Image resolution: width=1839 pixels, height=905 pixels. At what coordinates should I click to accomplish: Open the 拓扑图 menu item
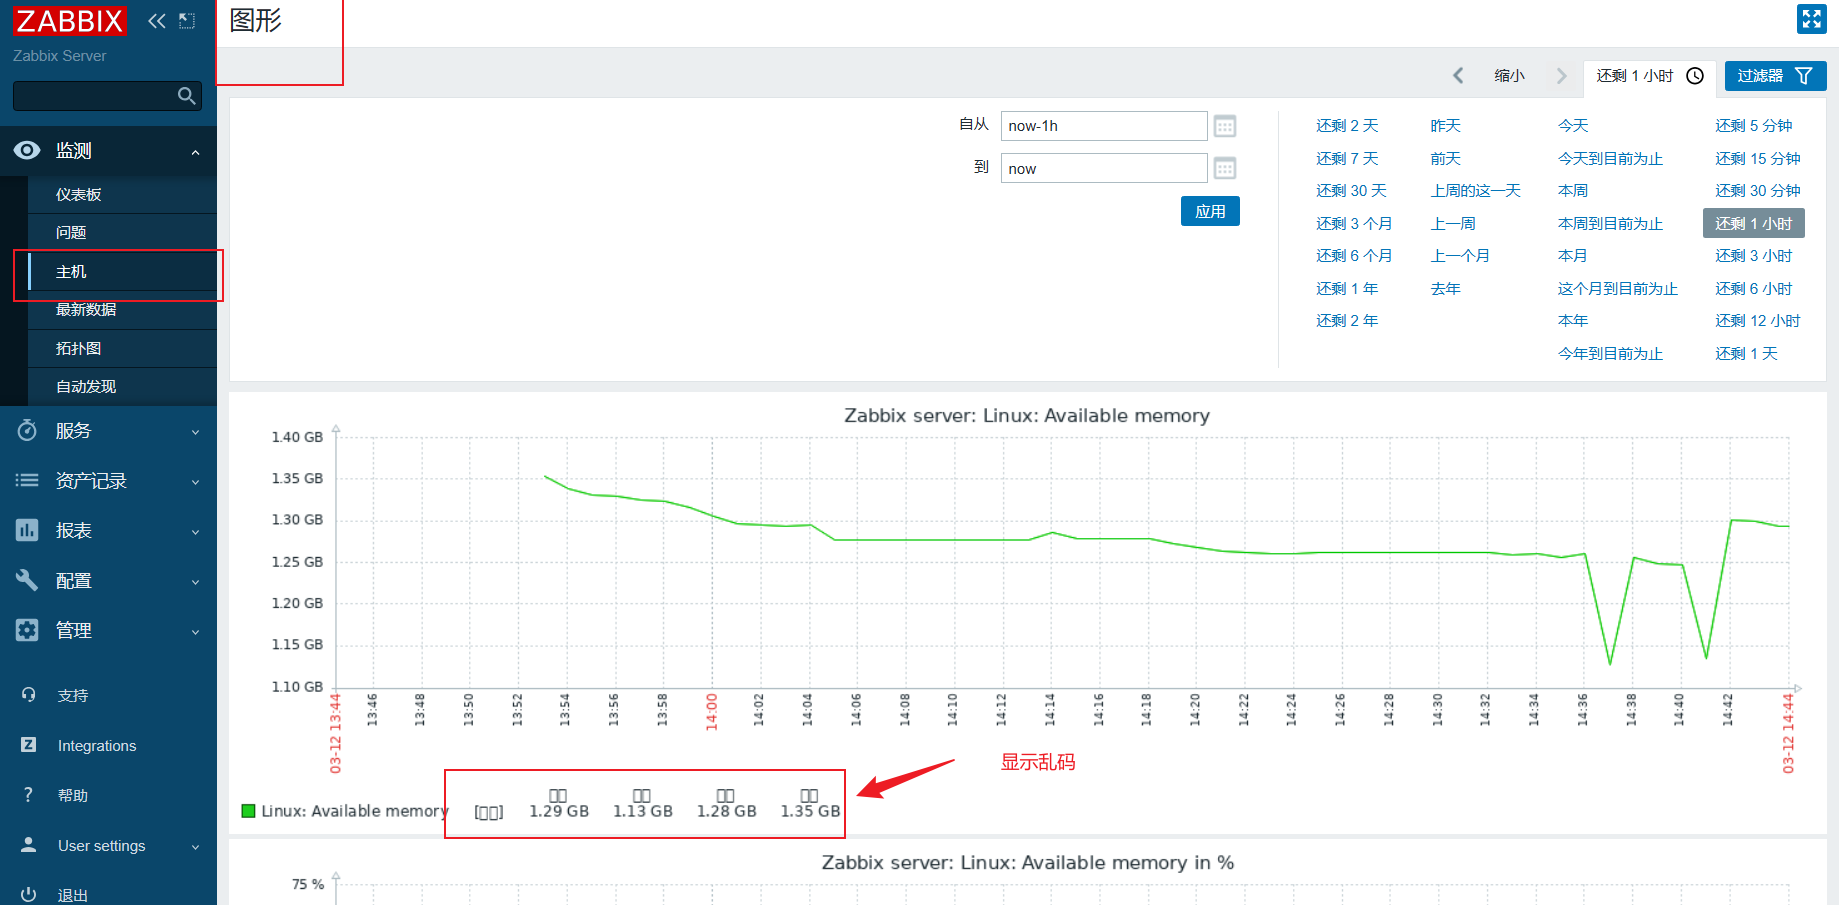(122, 349)
